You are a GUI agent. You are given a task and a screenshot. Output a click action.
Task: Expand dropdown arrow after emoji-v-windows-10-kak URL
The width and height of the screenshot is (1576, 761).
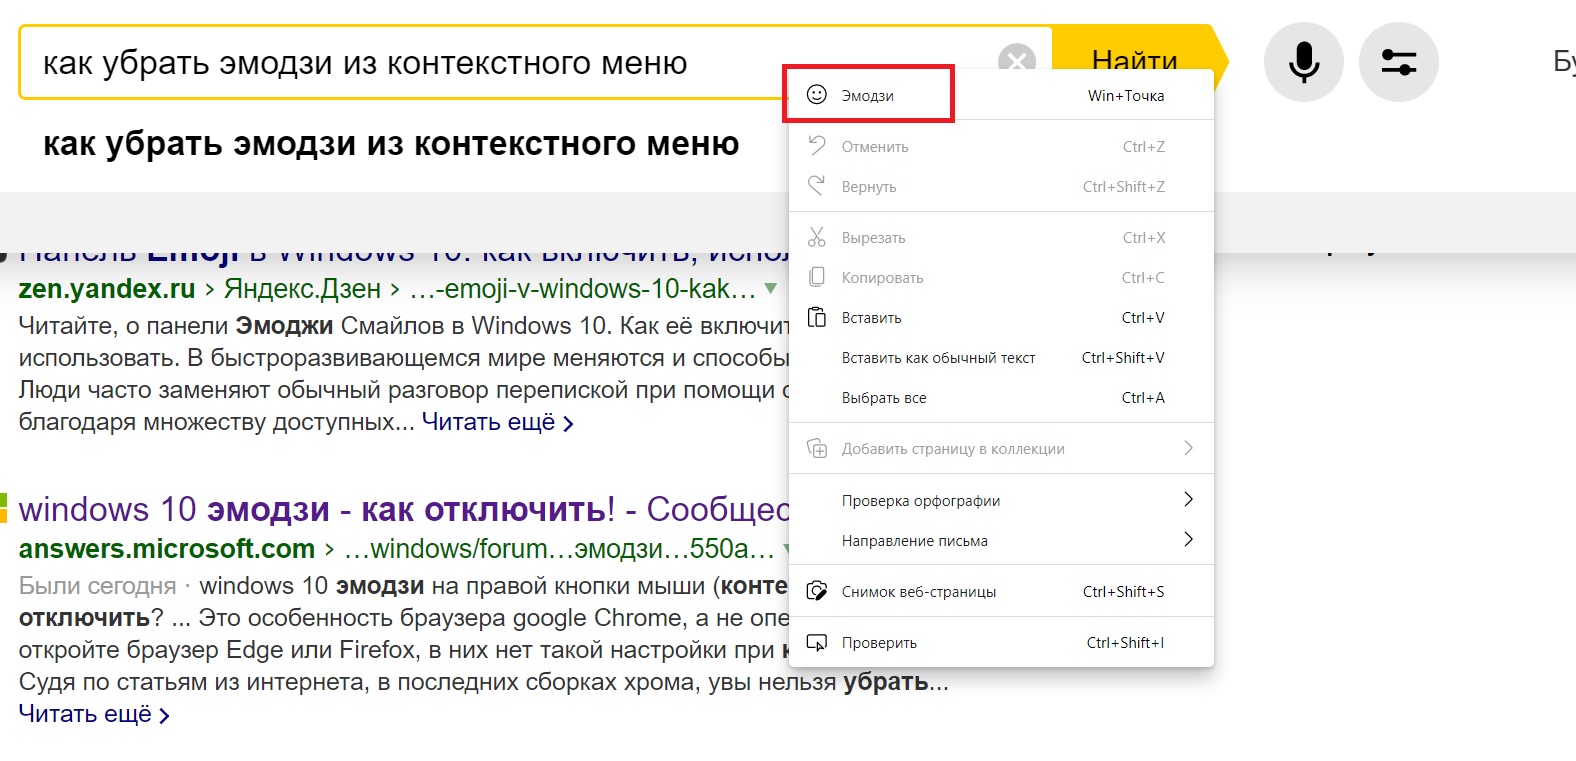pyautogui.click(x=770, y=289)
